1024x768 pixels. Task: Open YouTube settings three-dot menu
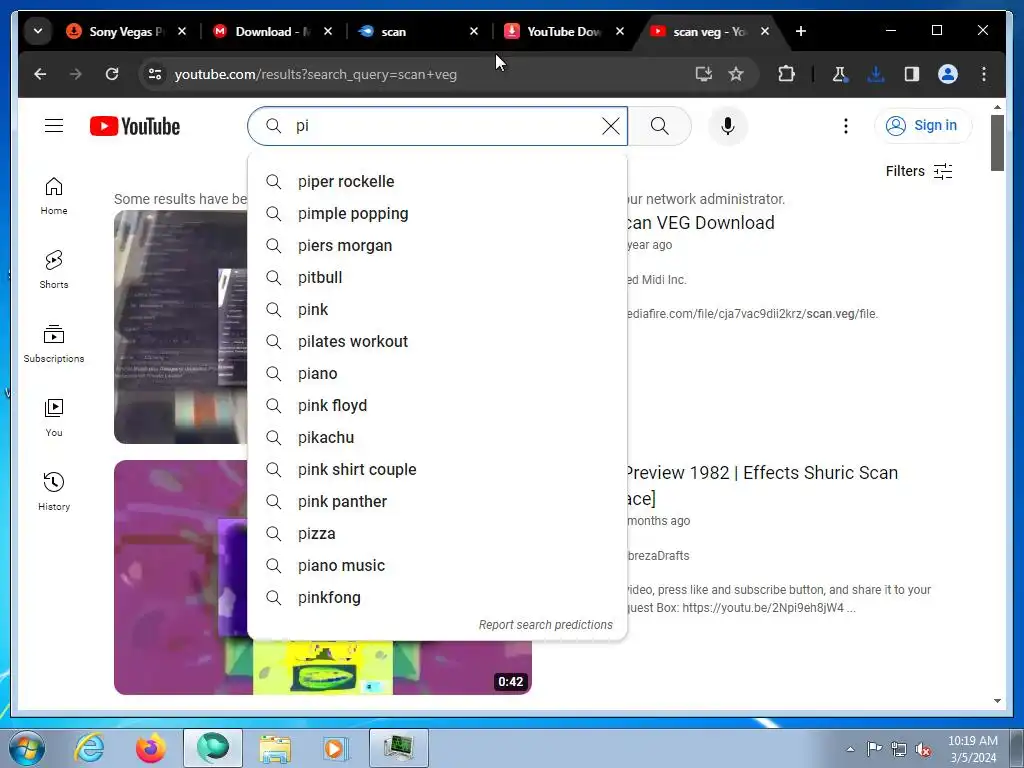pyautogui.click(x=846, y=126)
